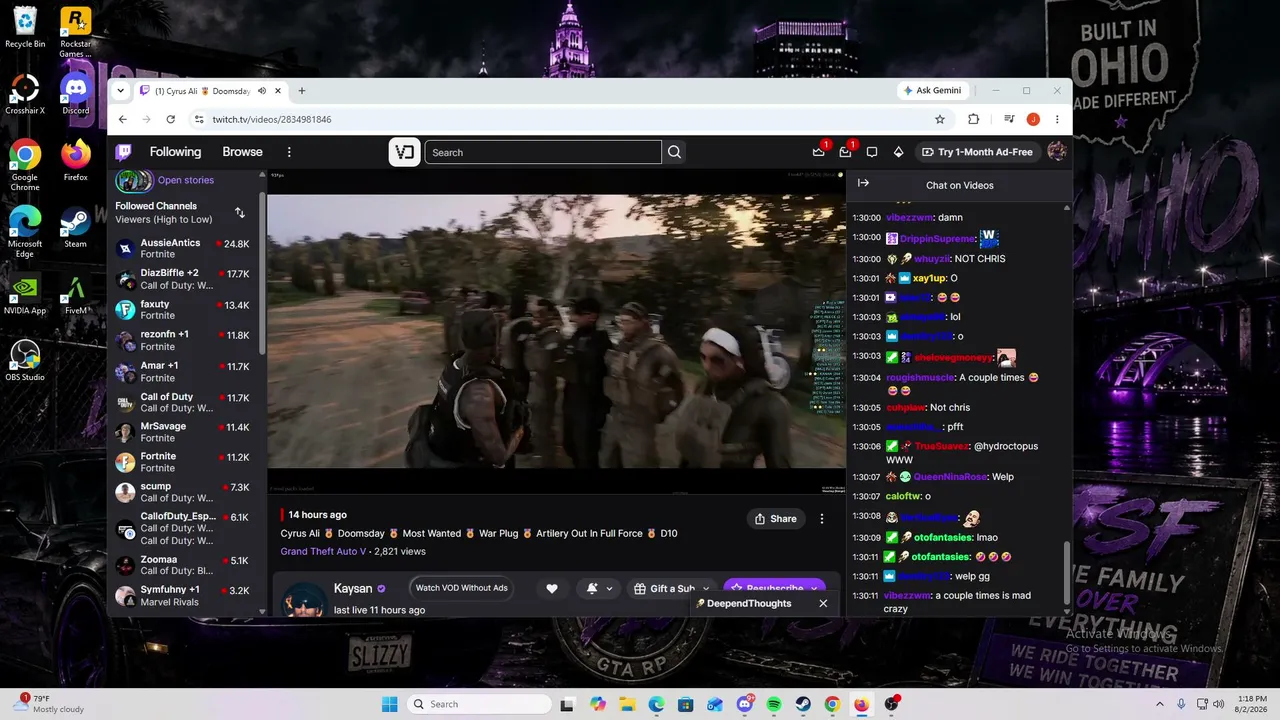
Task: Bookmark this page with the star icon
Action: click(940, 119)
